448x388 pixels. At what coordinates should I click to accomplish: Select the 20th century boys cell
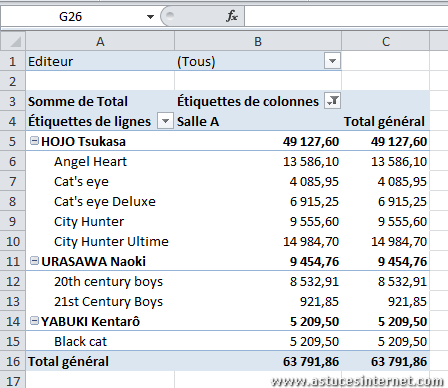pos(100,281)
